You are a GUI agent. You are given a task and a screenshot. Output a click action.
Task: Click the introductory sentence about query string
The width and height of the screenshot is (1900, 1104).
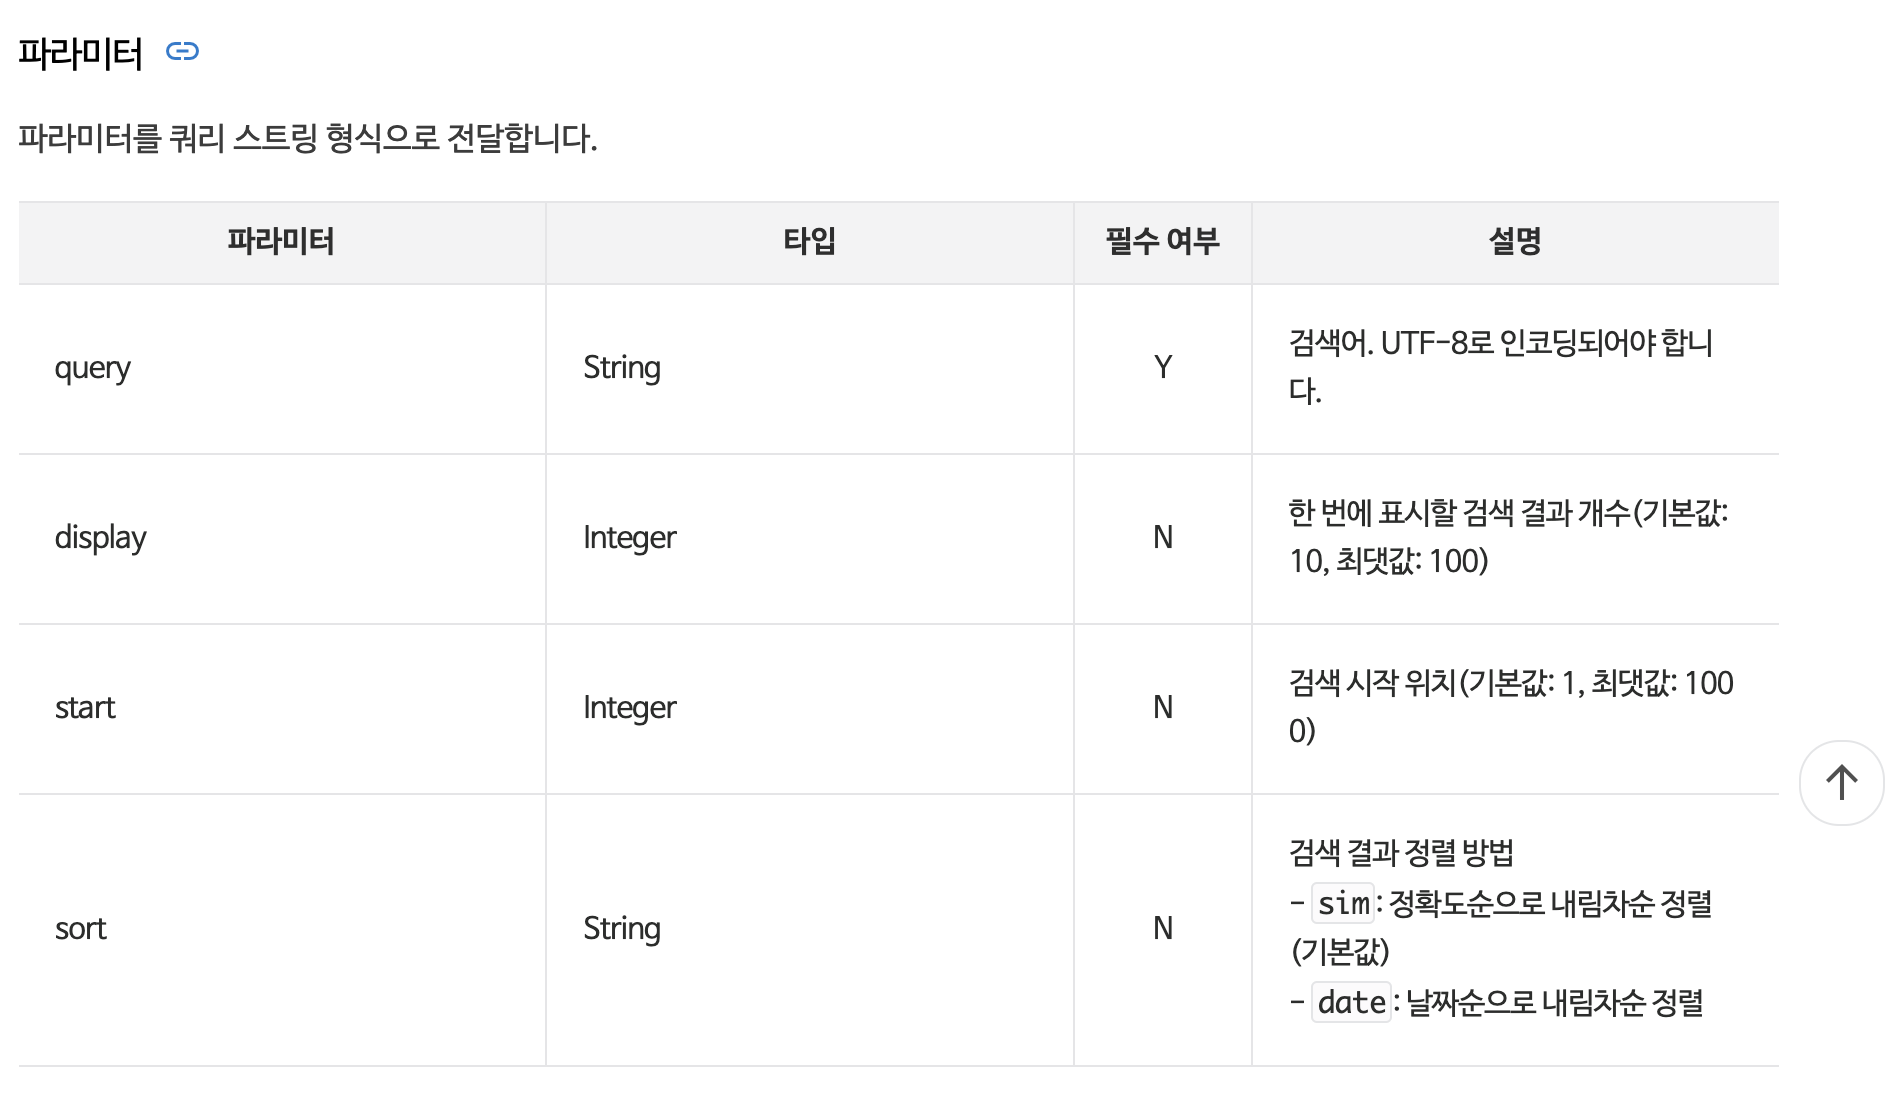tap(308, 138)
